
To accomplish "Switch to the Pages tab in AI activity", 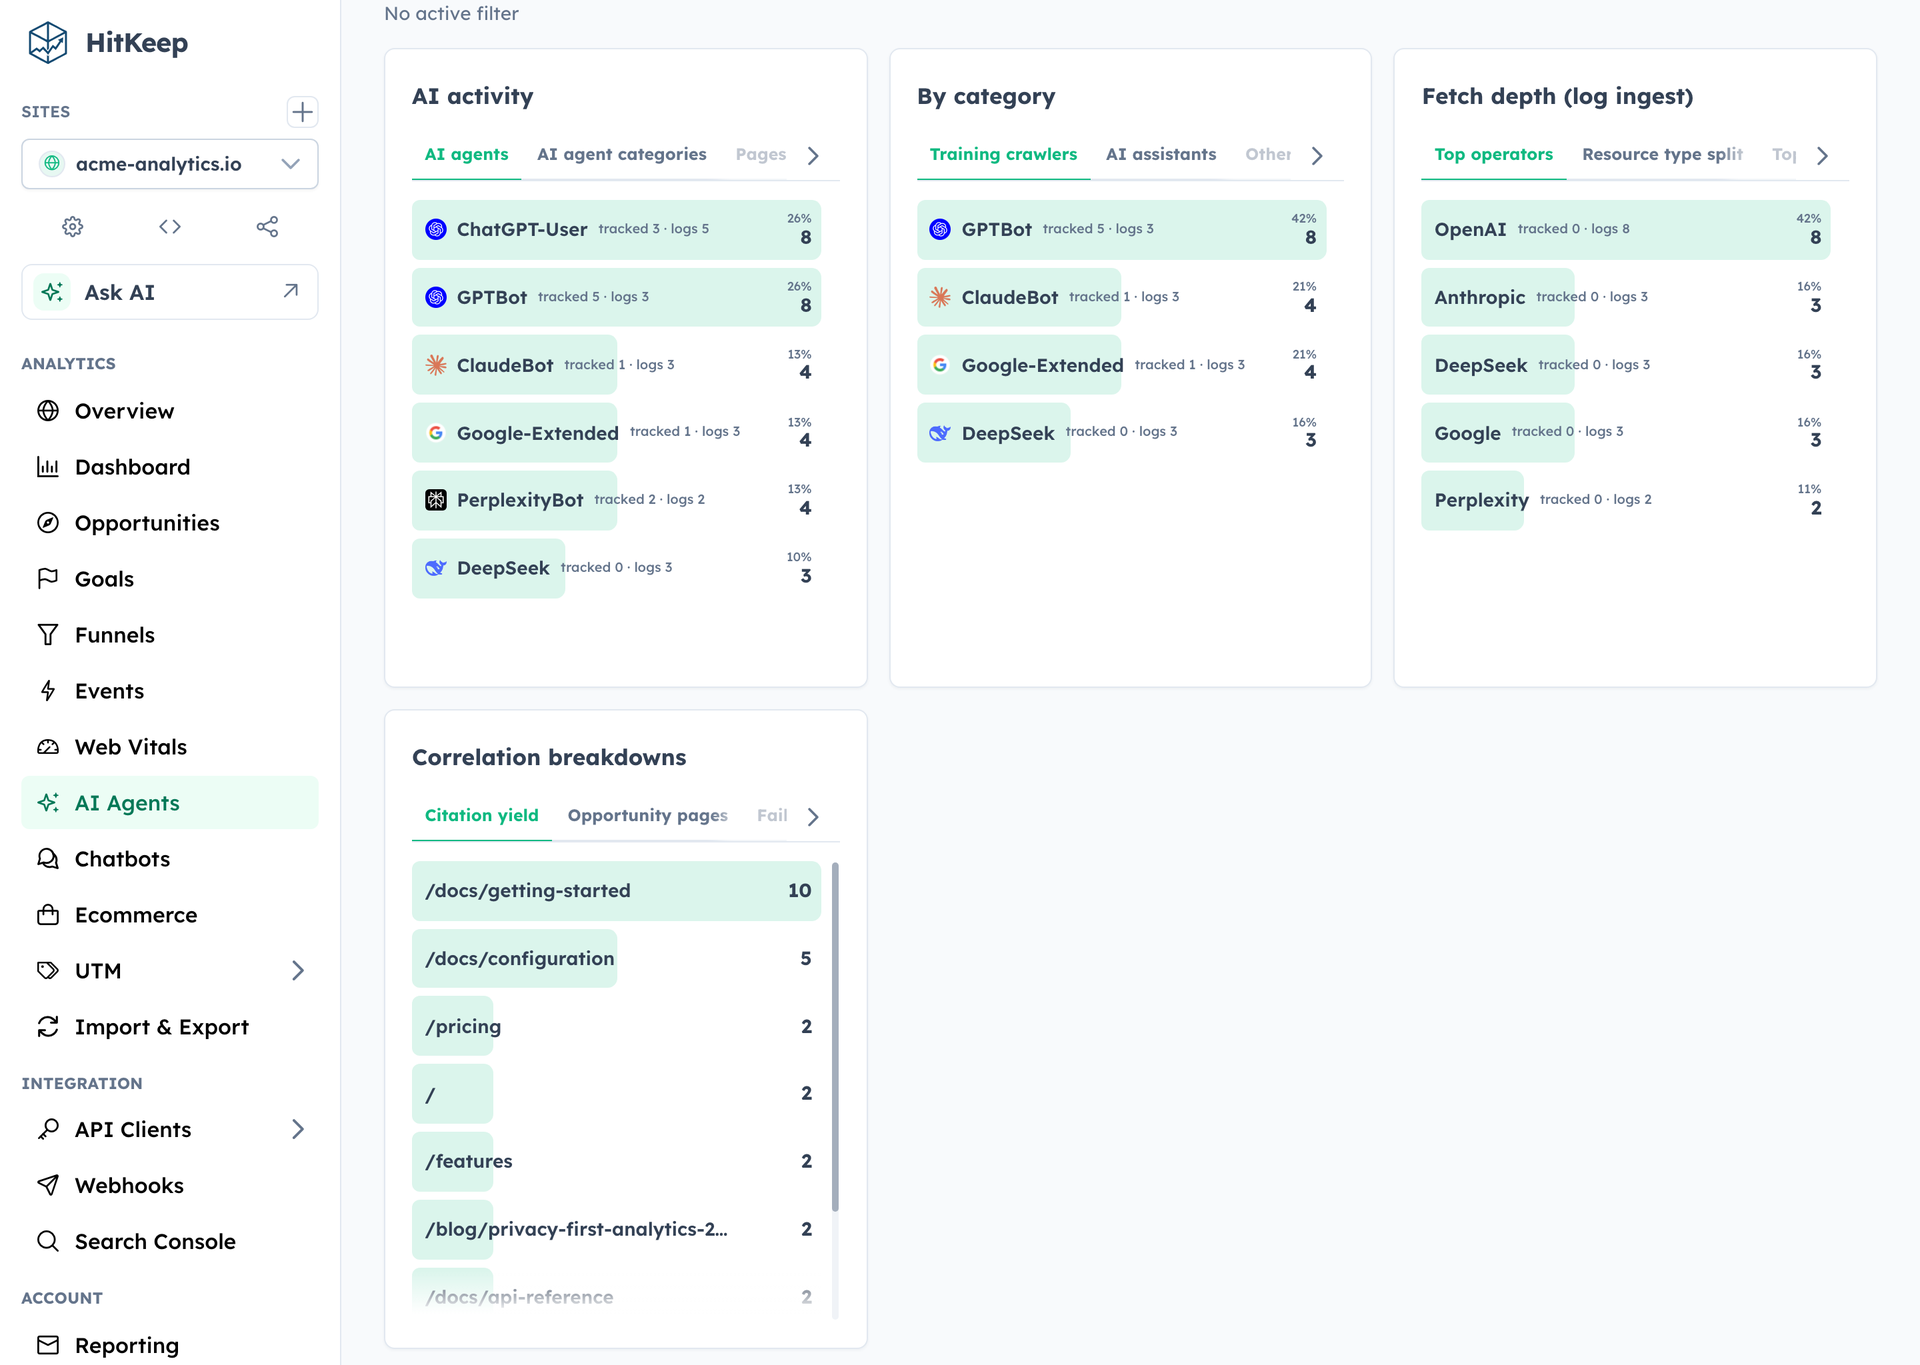I will tap(760, 155).
